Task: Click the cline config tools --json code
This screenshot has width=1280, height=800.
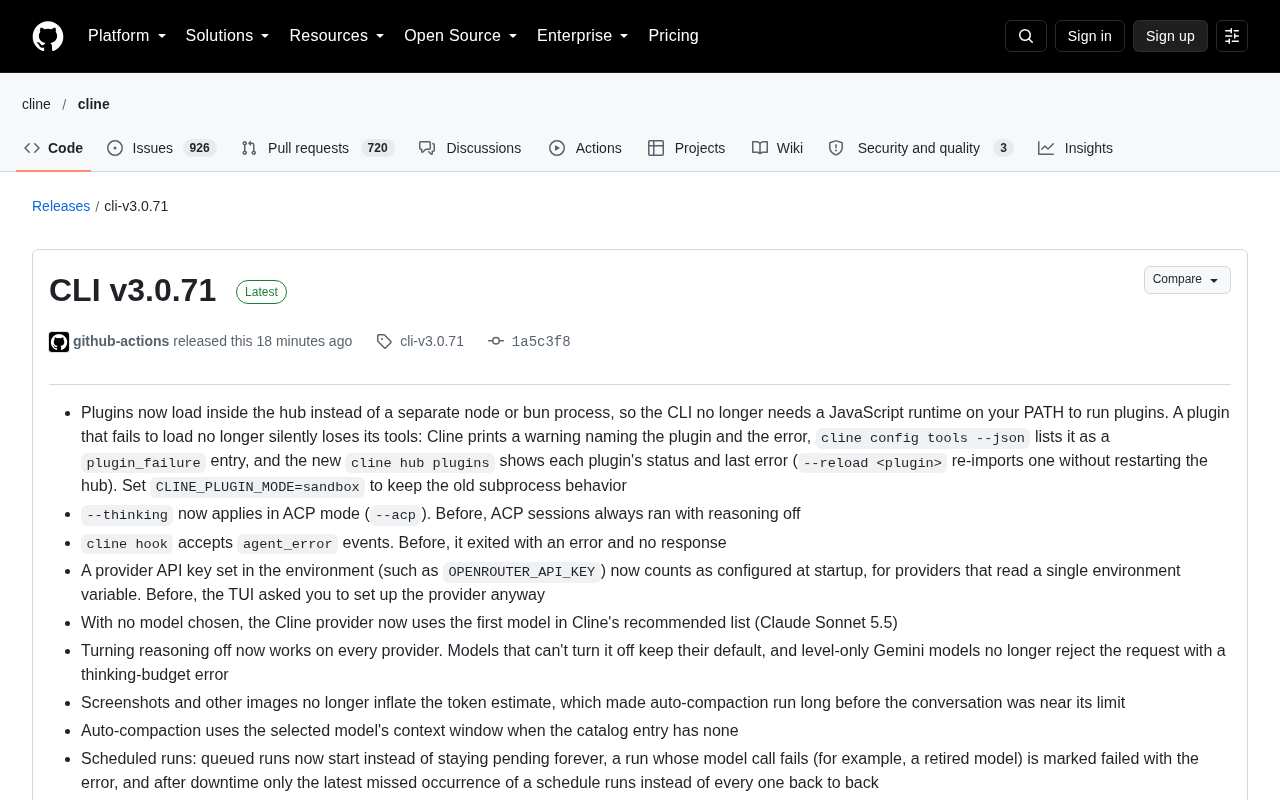Action: [923, 438]
